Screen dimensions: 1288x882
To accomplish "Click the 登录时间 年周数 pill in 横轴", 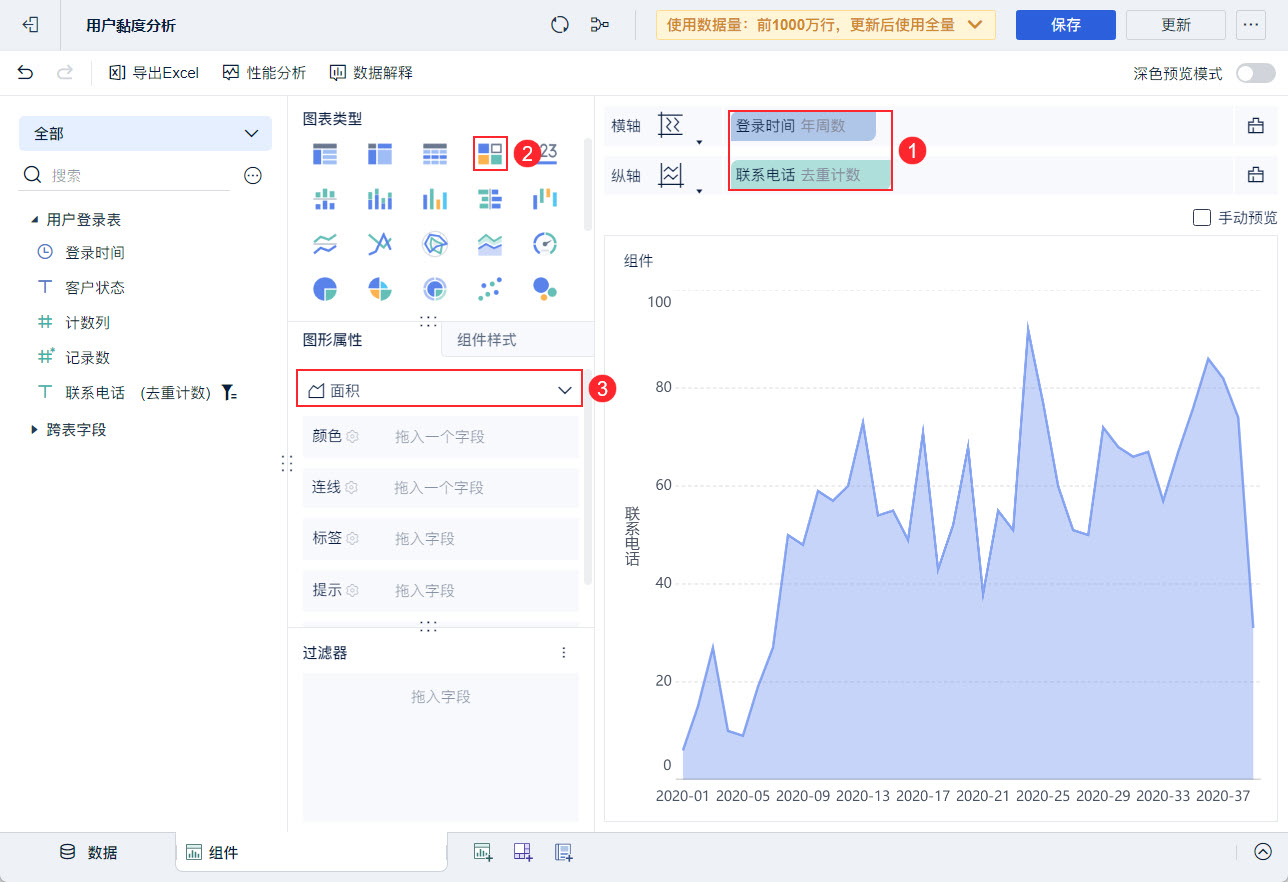I will pos(804,126).
